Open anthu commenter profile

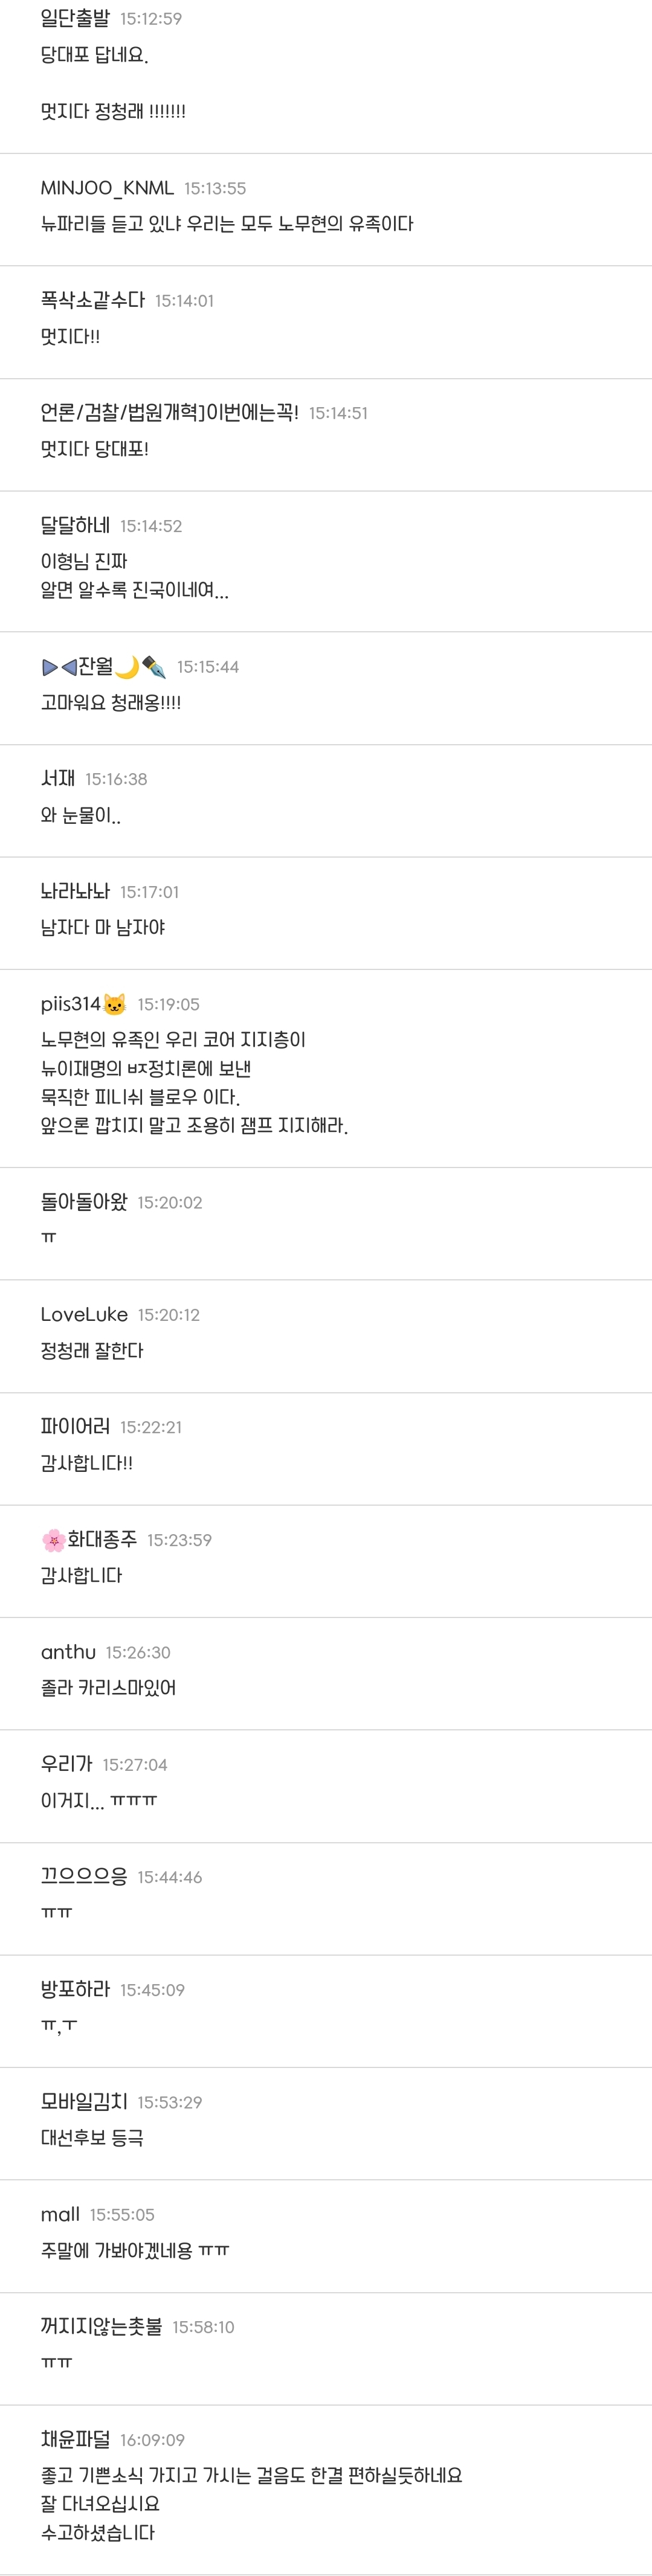68,1652
